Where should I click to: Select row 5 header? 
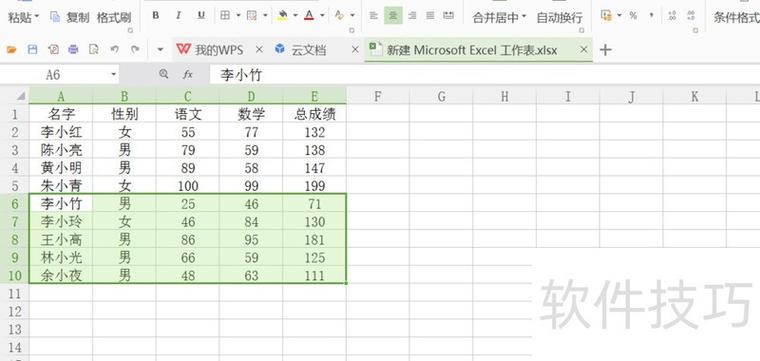(x=15, y=186)
